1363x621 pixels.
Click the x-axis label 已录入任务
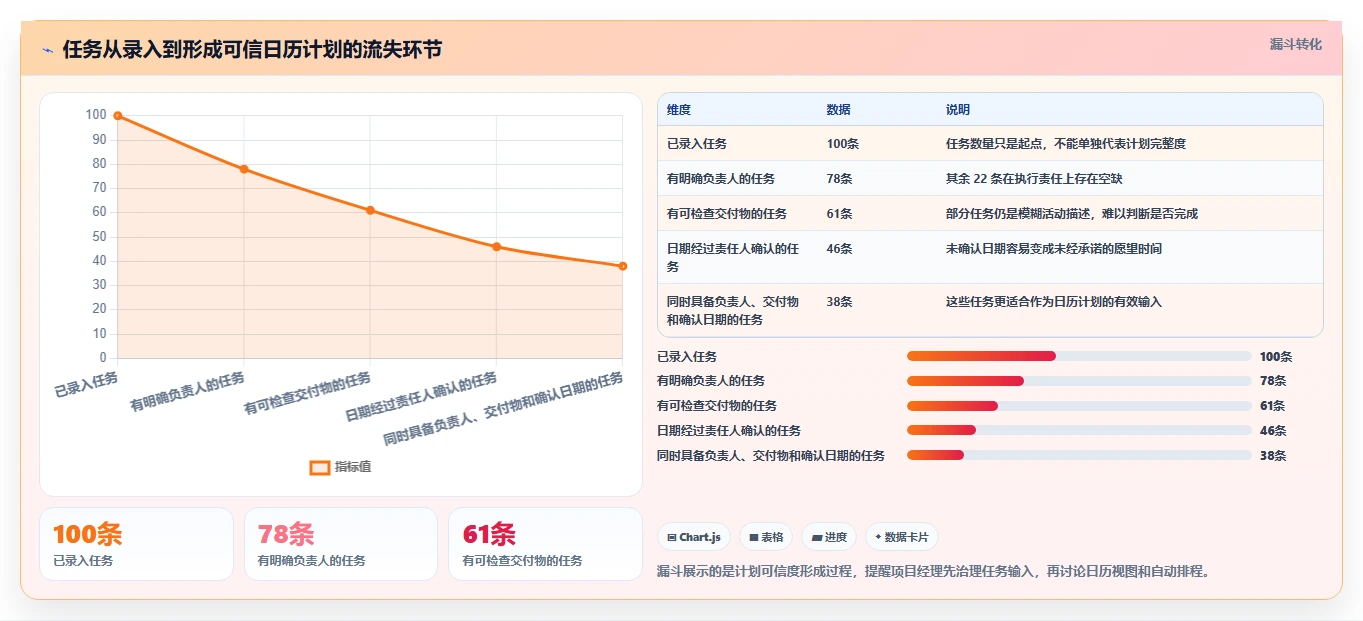tap(87, 384)
